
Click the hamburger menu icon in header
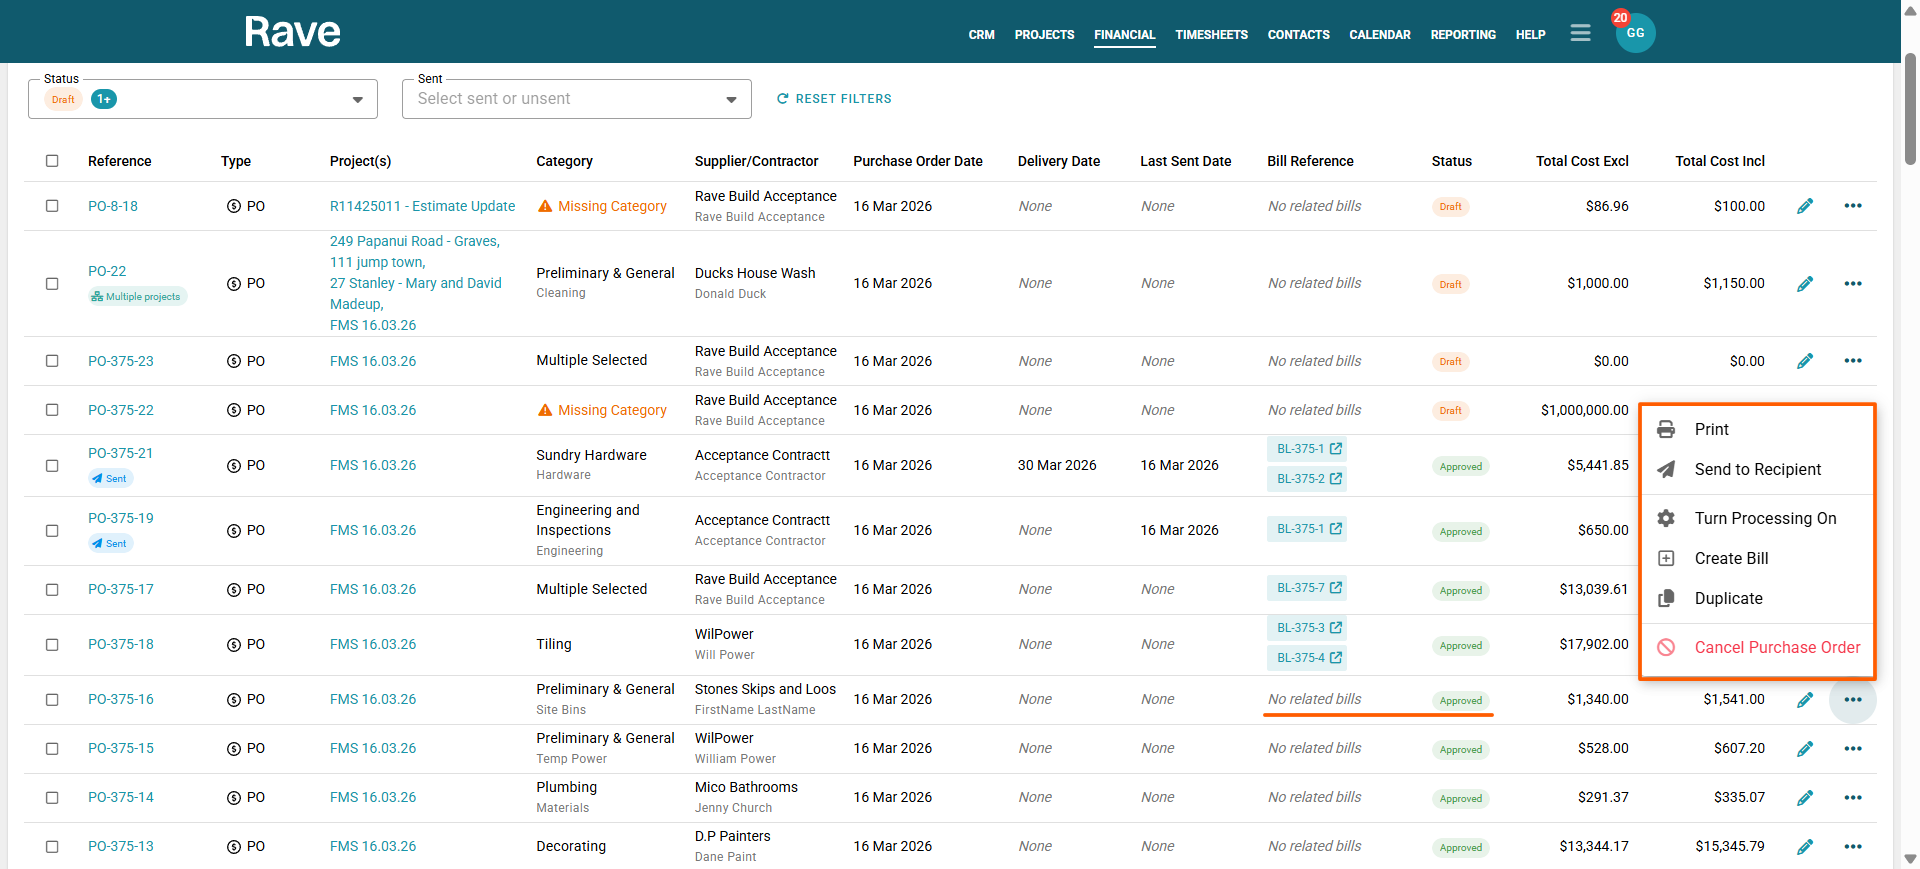(1580, 34)
